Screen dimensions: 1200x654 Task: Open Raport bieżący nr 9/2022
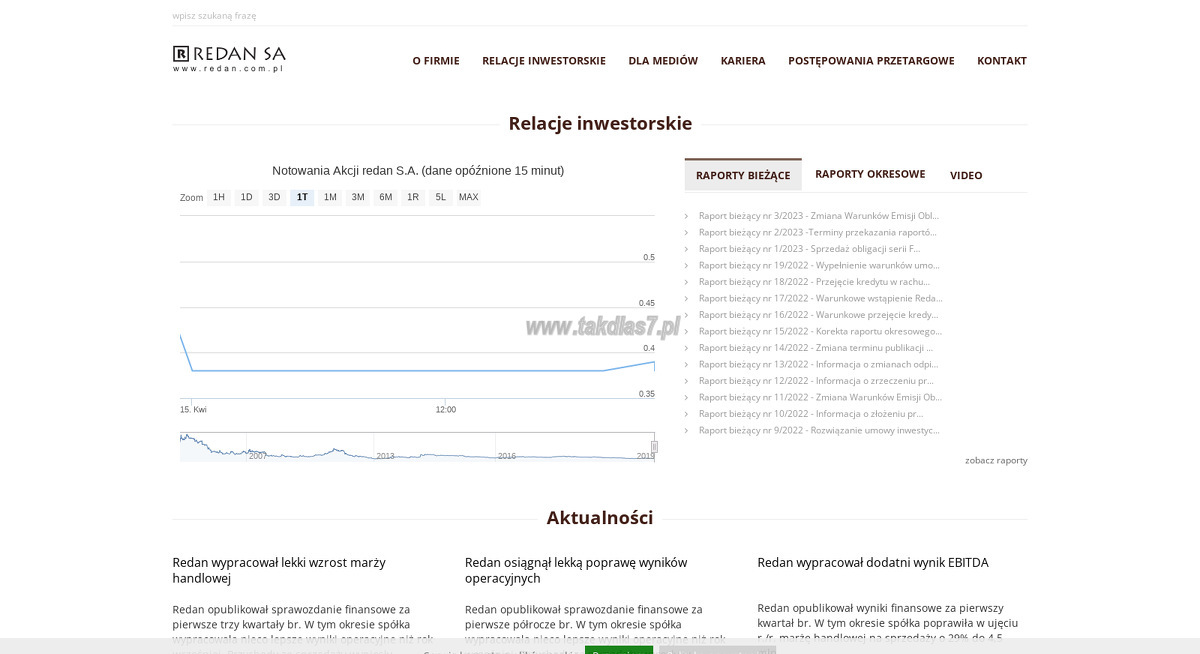(819, 430)
